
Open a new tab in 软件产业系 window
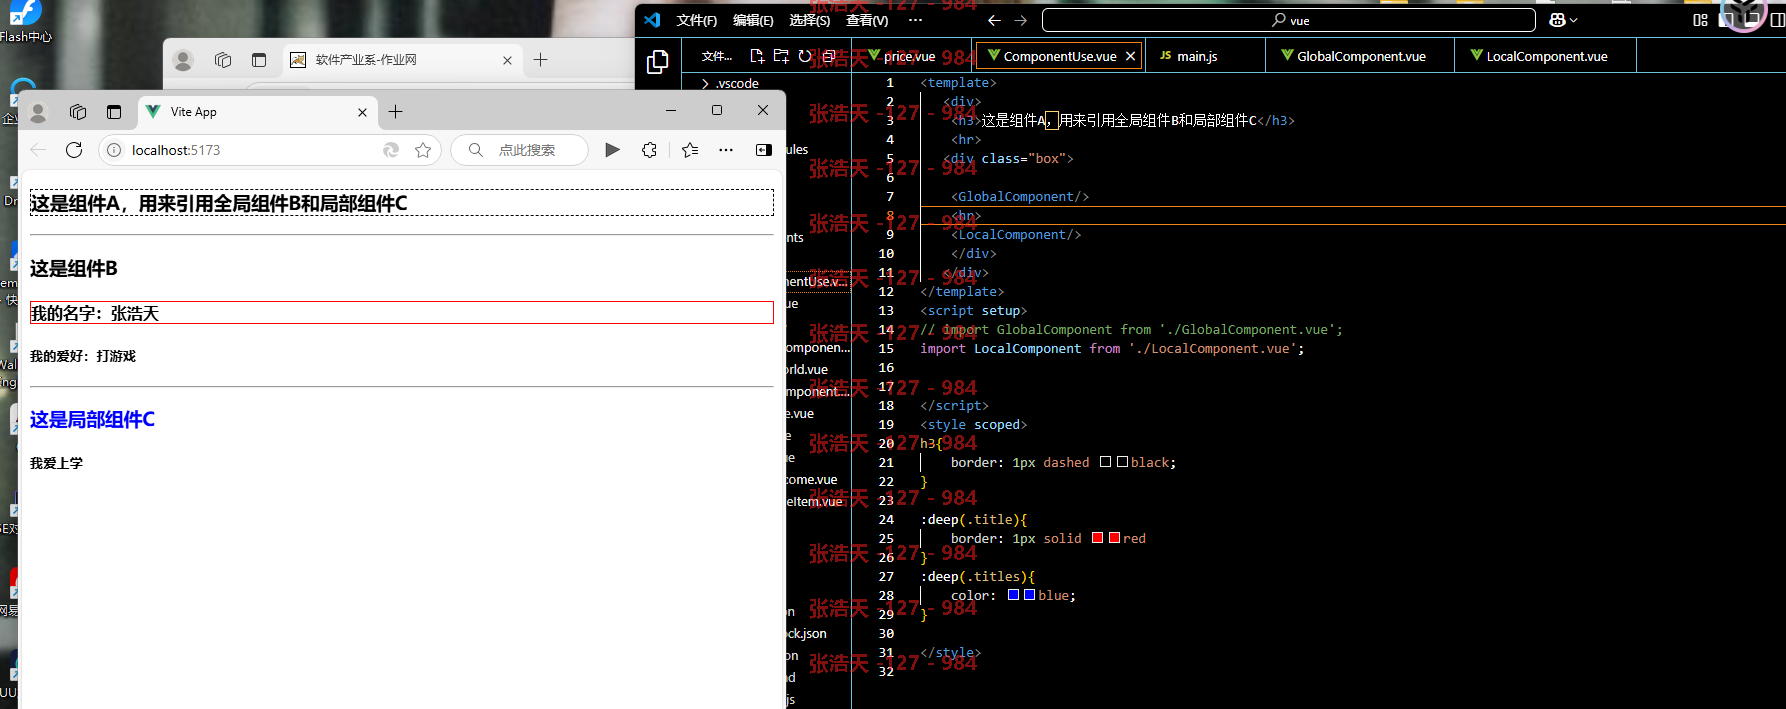[x=541, y=60]
